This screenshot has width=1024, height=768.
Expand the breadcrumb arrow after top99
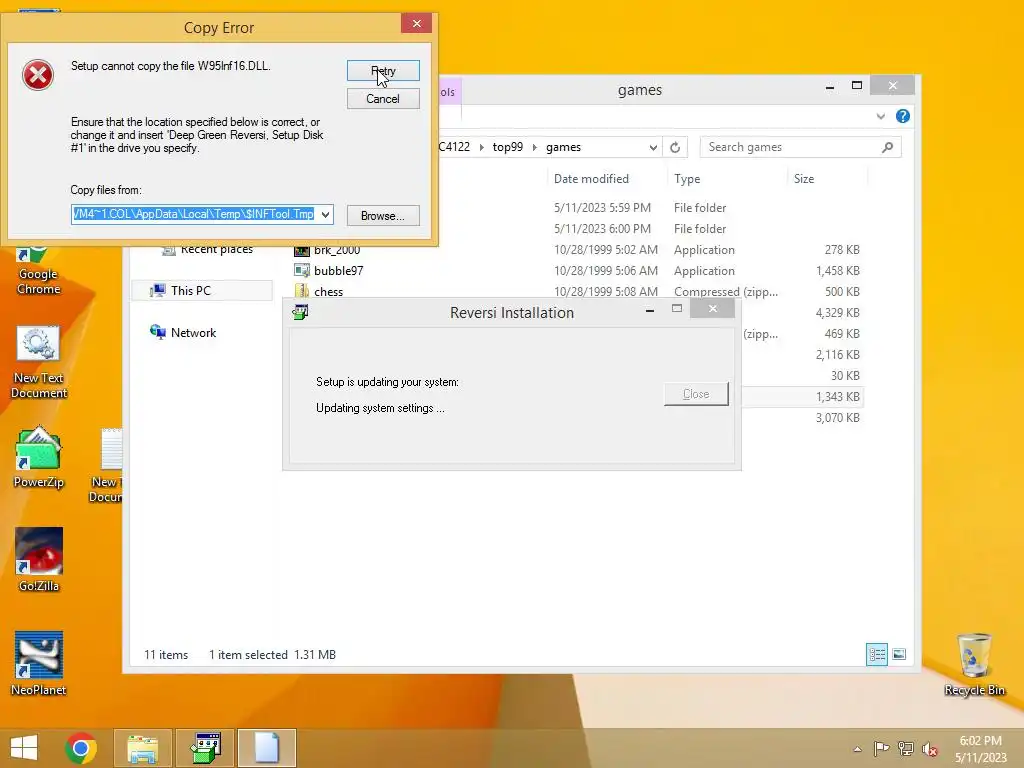pyautogui.click(x=535, y=147)
